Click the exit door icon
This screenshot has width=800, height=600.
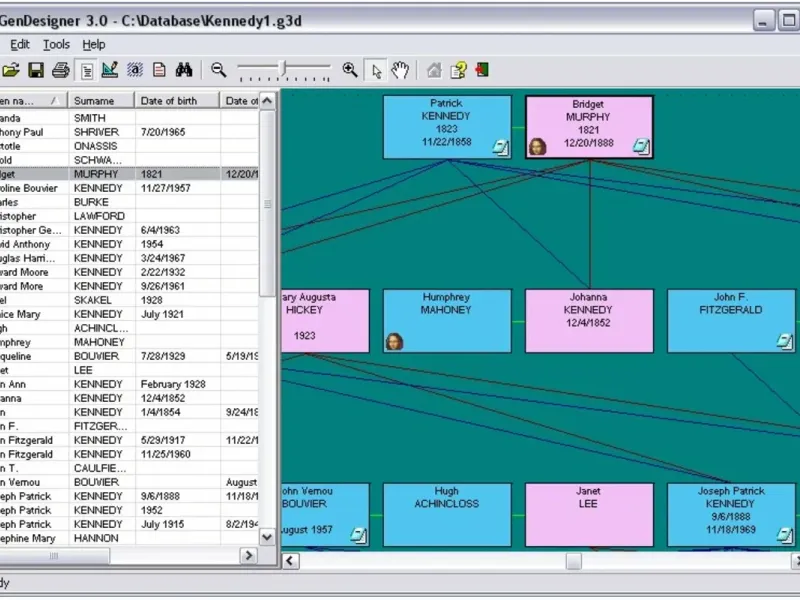click(x=482, y=70)
